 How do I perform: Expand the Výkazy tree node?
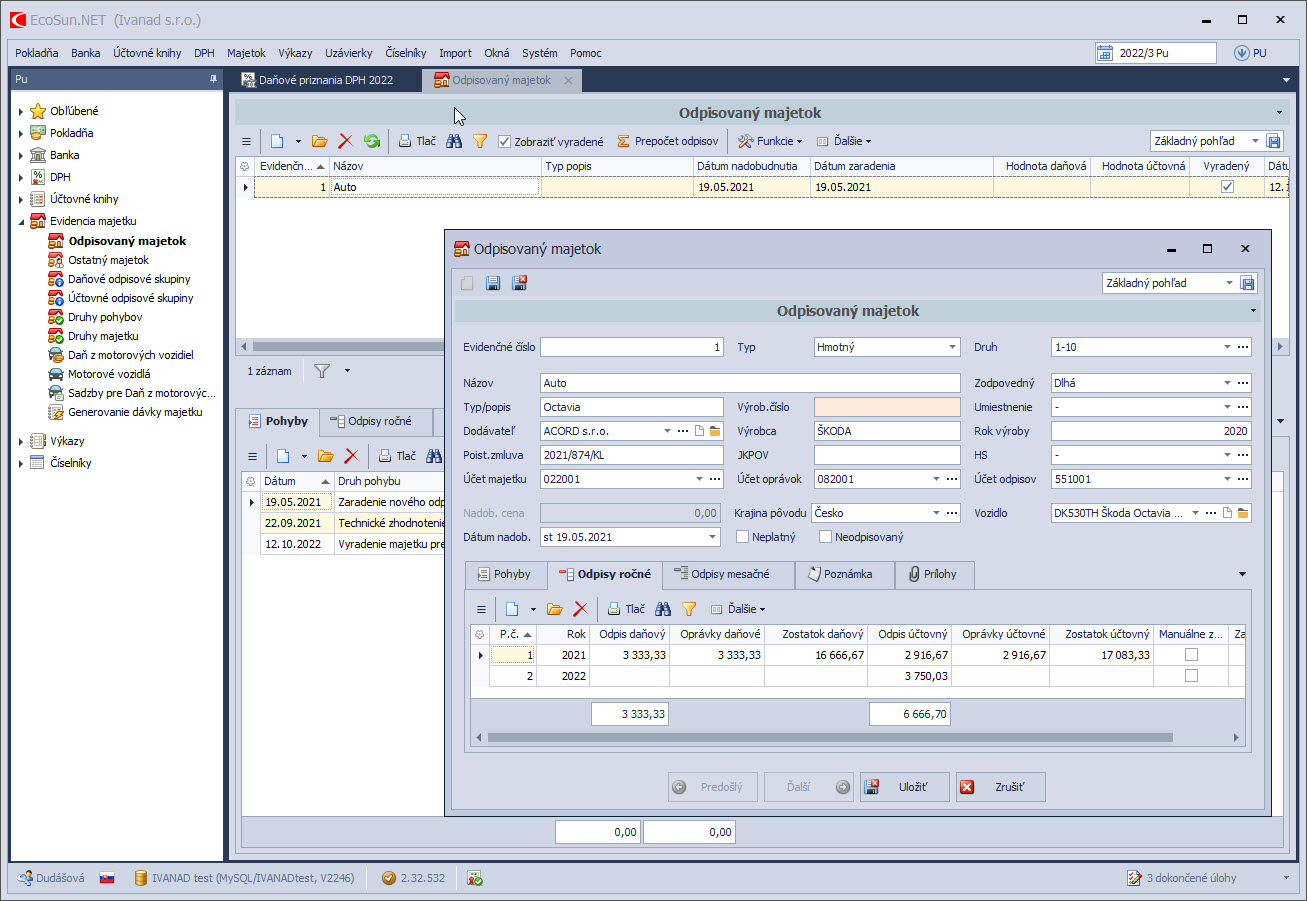[21, 441]
